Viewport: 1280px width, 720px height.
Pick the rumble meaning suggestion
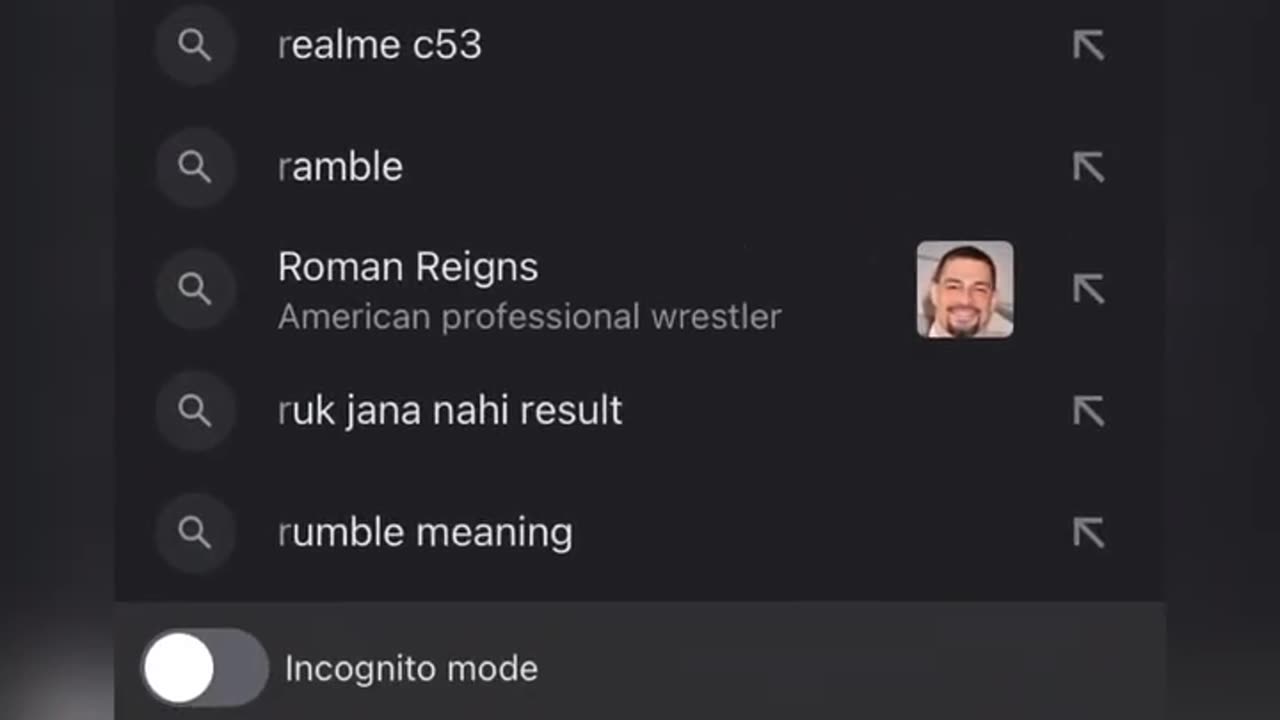click(x=425, y=533)
